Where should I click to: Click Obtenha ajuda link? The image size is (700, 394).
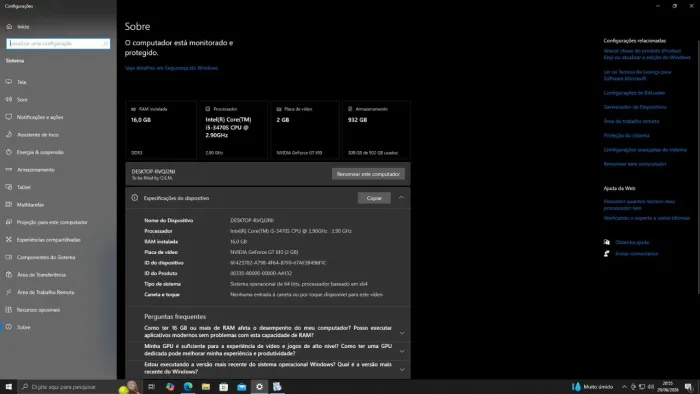pos(632,242)
